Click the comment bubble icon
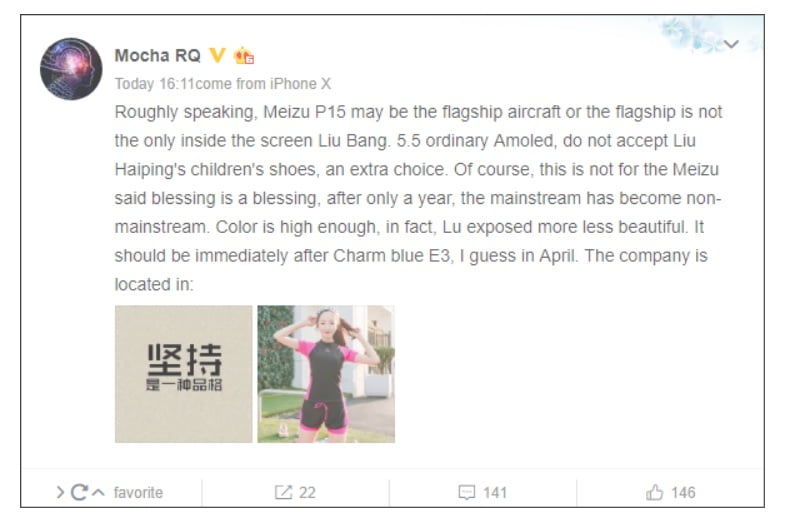Viewport: 785px width, 529px height. pyautogui.click(x=467, y=492)
